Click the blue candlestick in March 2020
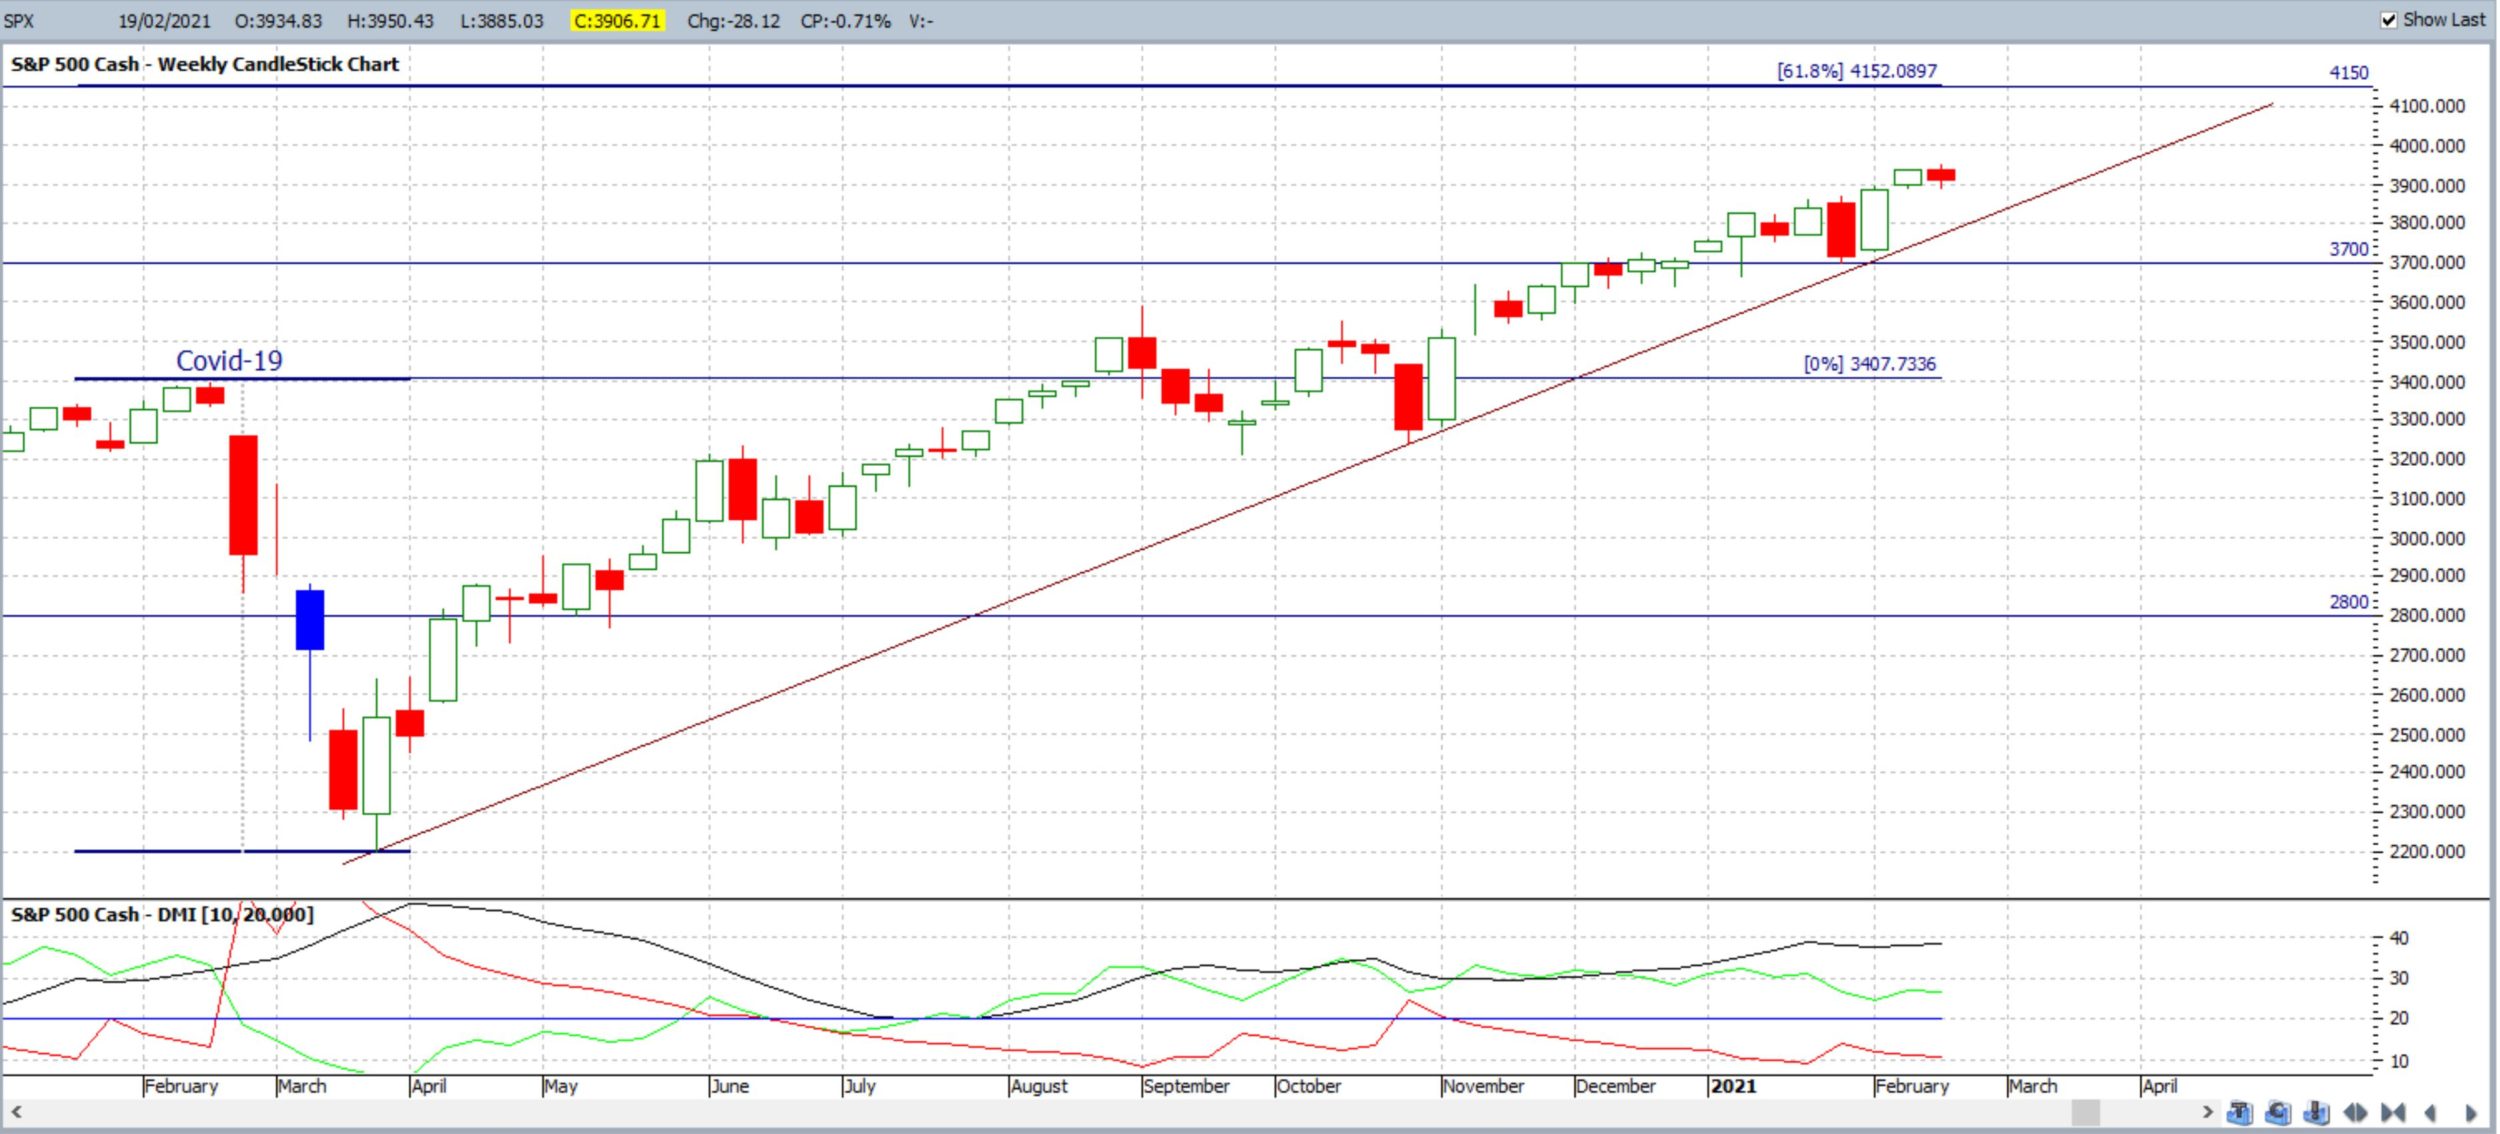The image size is (2500, 1134). tap(310, 620)
